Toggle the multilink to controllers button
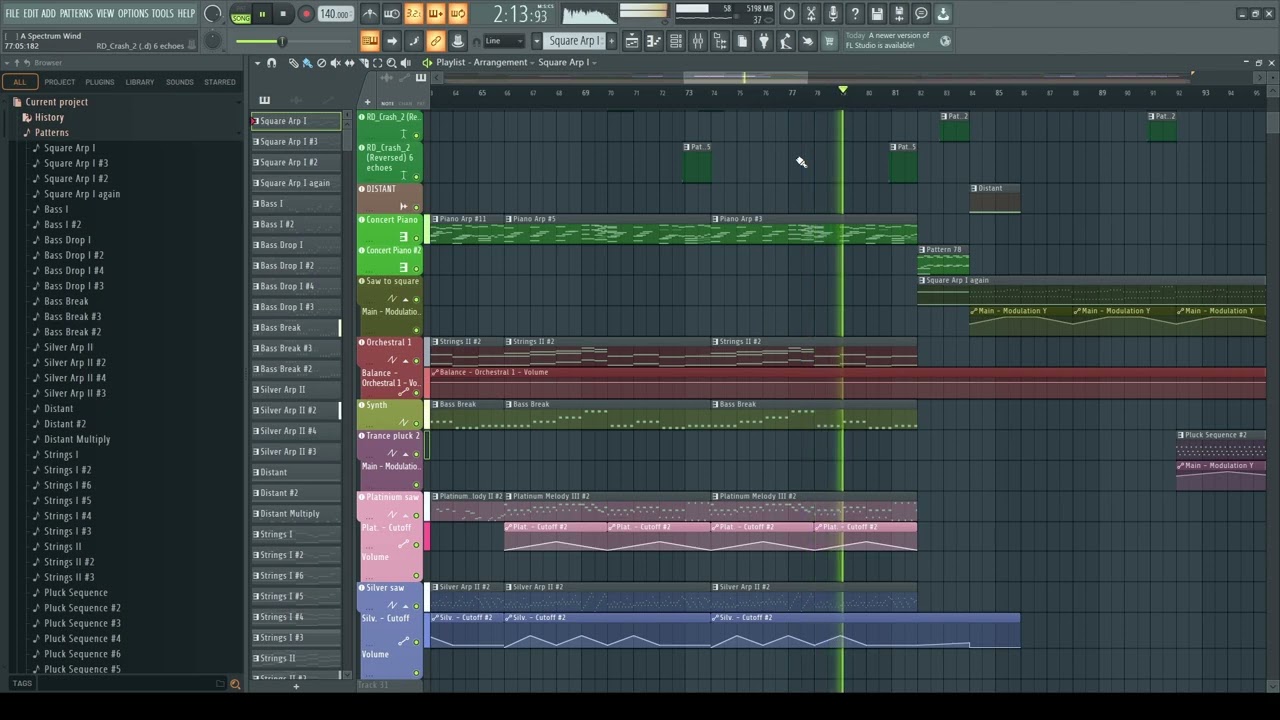 pos(436,41)
